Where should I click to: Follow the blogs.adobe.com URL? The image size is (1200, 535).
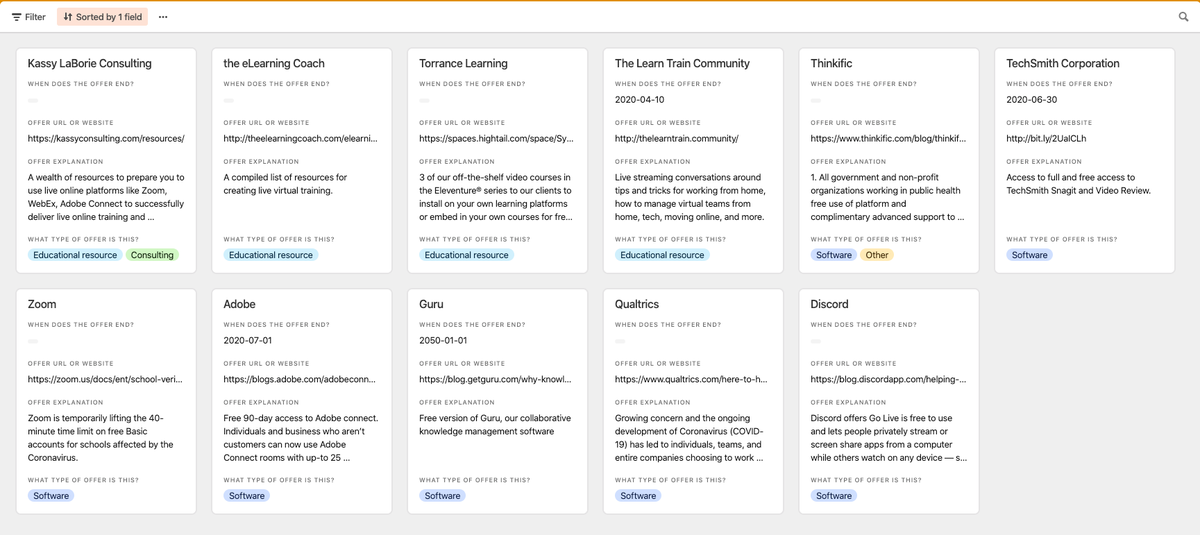point(299,380)
